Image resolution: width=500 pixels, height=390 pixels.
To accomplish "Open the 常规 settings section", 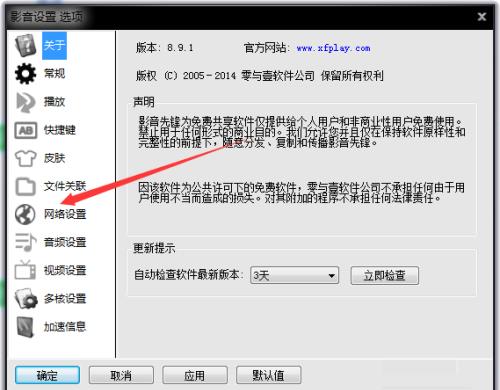I will [54, 73].
